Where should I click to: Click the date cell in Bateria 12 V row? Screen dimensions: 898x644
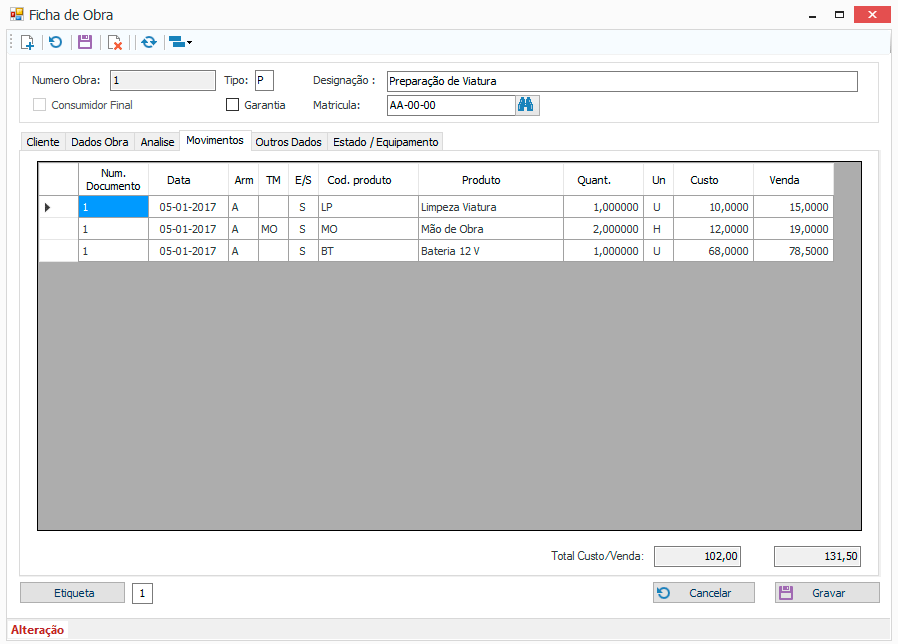(188, 251)
